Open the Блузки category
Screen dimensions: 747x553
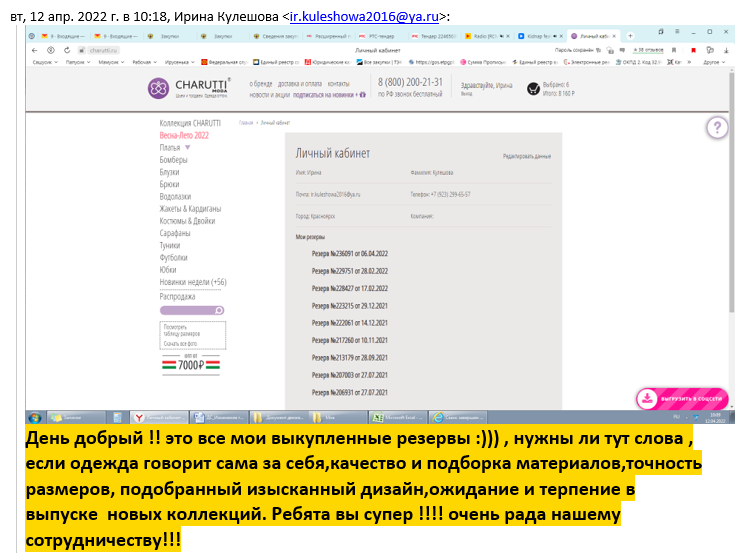click(169, 172)
